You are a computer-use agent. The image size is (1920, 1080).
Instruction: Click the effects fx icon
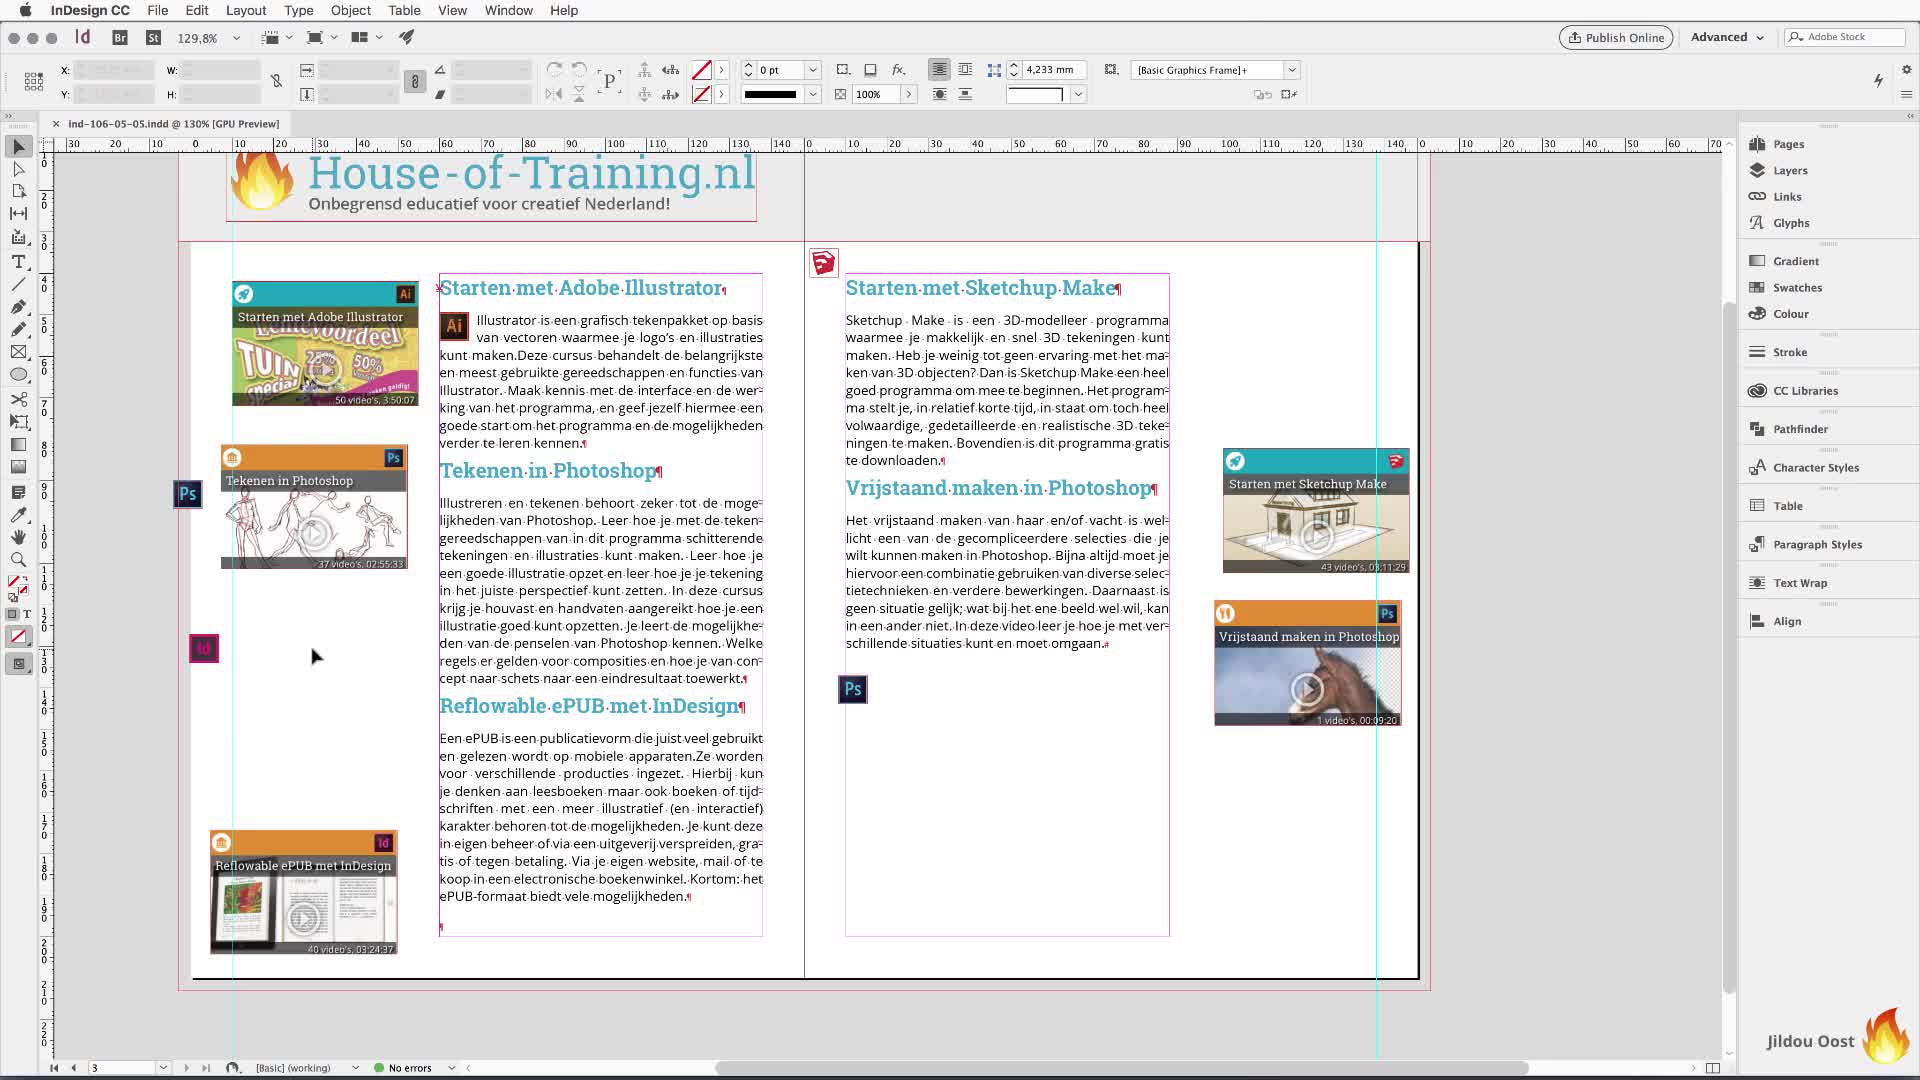[x=899, y=70]
